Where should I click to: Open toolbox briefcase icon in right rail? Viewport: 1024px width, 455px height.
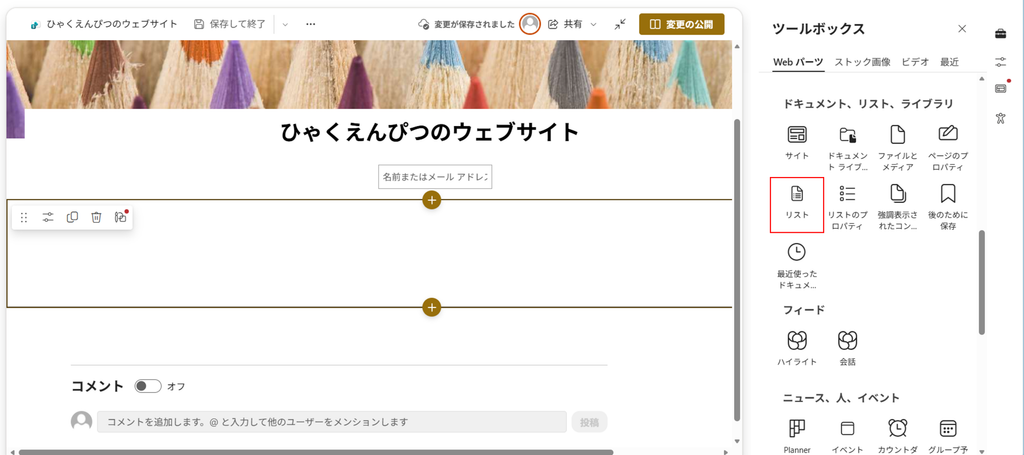(1000, 34)
